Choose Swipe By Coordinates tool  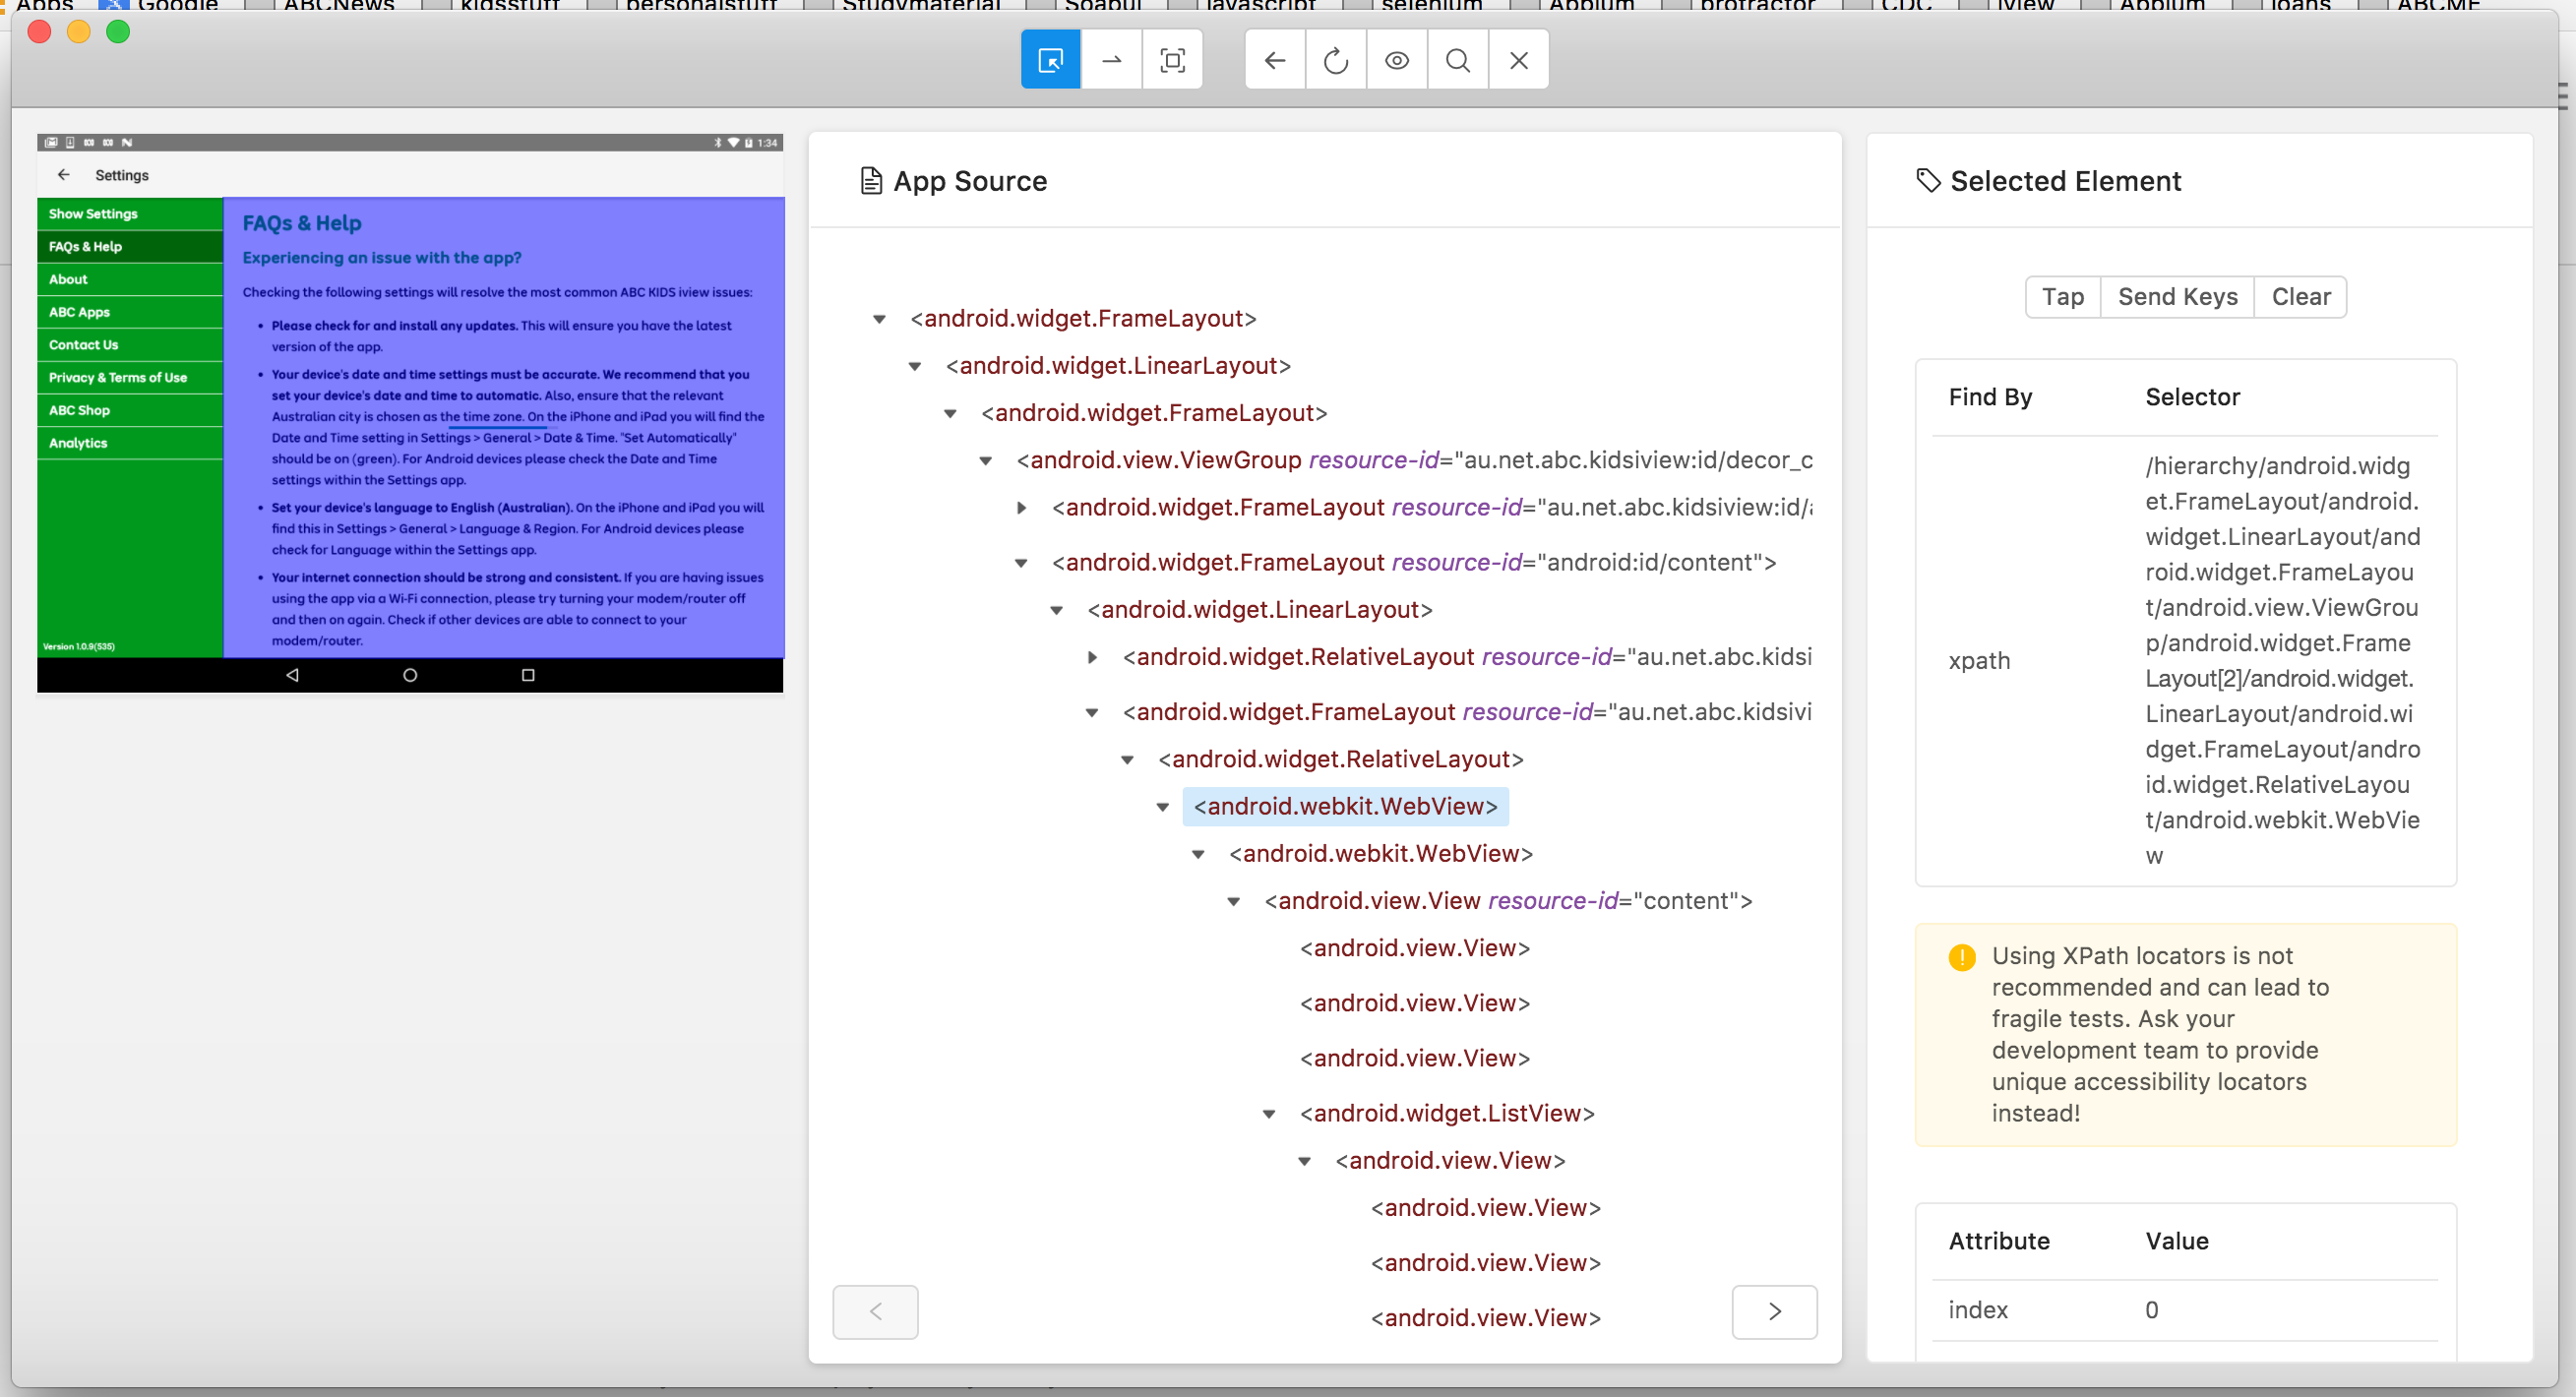click(x=1111, y=60)
